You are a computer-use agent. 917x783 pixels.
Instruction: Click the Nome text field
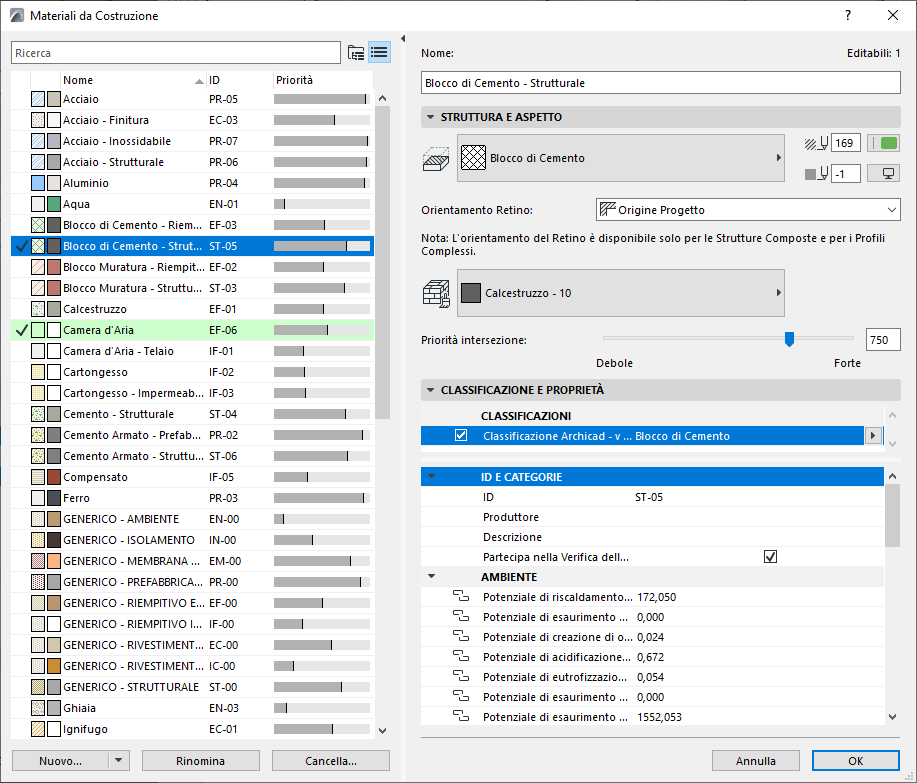point(660,83)
